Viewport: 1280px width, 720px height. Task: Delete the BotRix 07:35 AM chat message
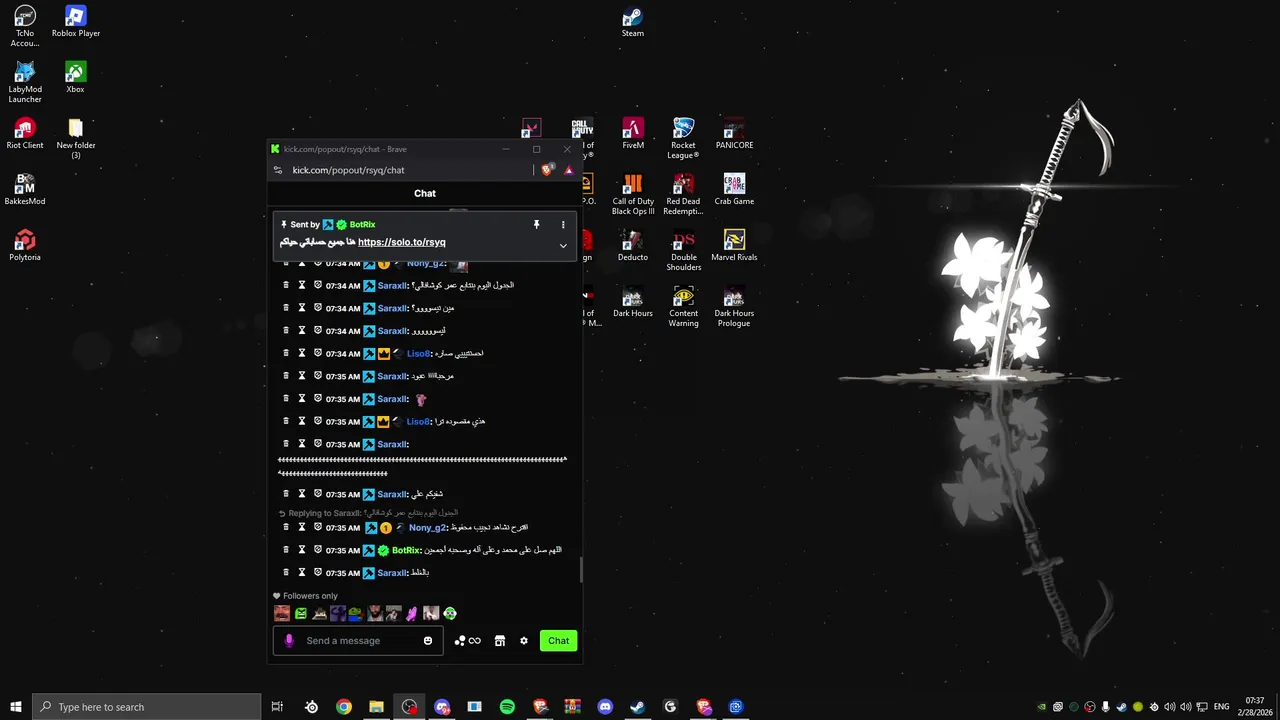pyautogui.click(x=286, y=550)
